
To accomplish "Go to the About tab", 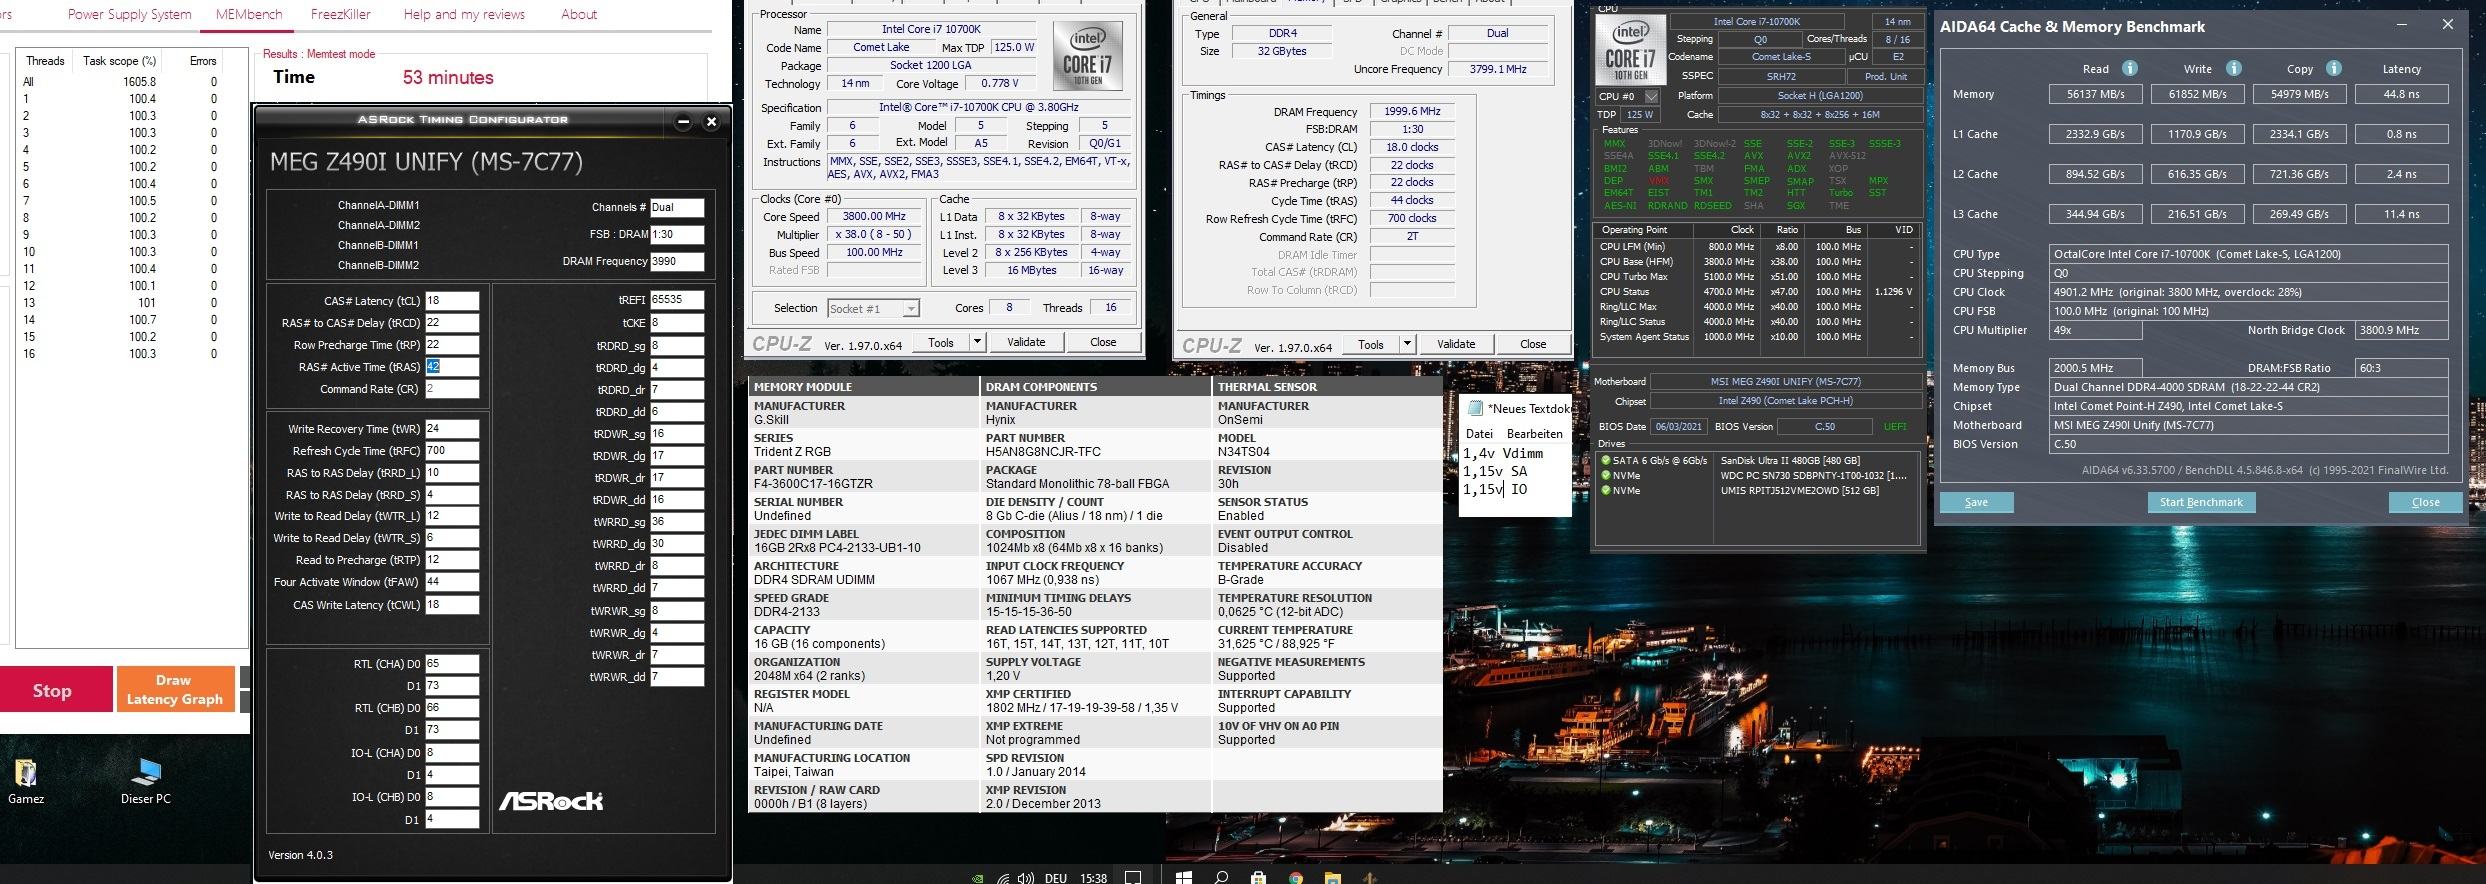I will (579, 14).
